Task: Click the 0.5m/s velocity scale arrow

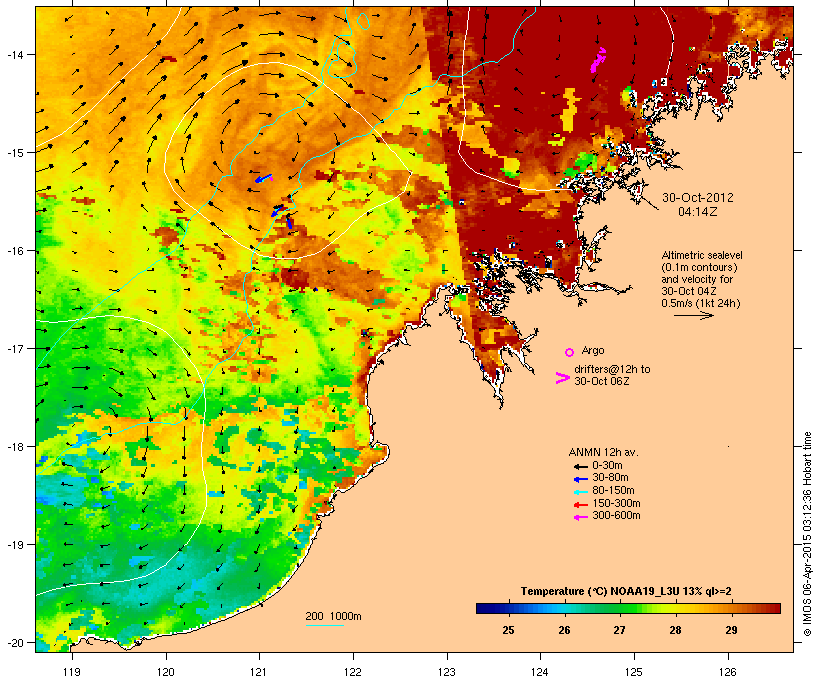Action: (x=693, y=315)
